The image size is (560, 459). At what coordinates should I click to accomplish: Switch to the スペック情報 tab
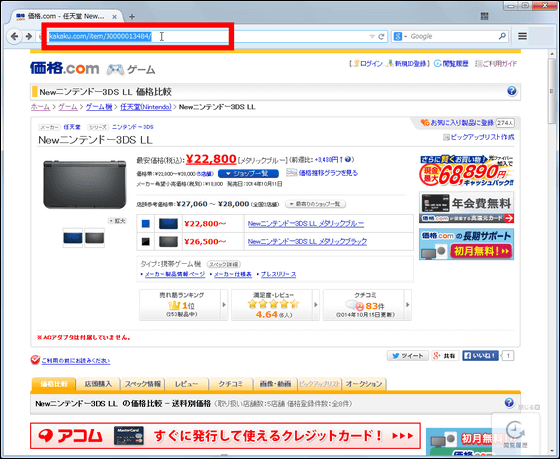[x=142, y=384]
